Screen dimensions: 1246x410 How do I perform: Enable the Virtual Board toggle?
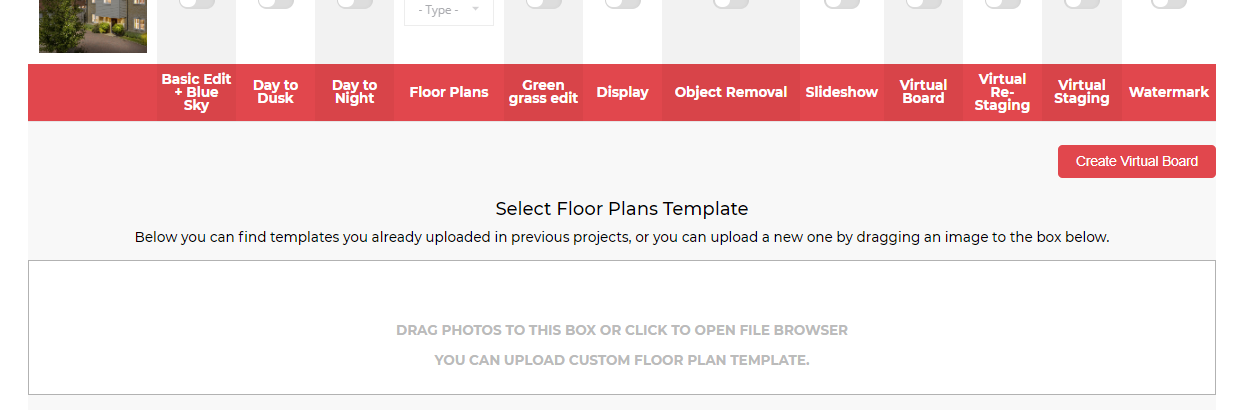(x=923, y=3)
